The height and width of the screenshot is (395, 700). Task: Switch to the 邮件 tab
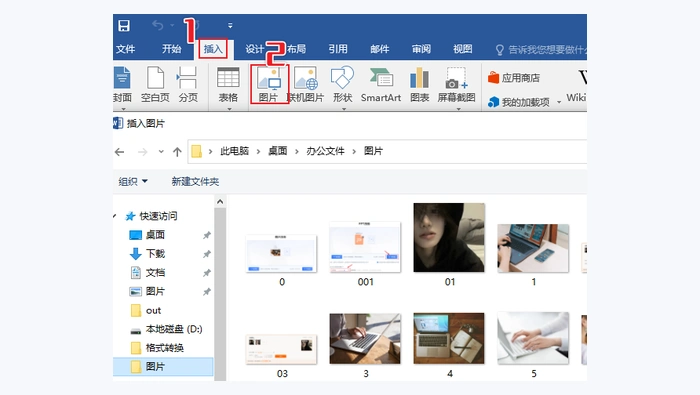(379, 49)
